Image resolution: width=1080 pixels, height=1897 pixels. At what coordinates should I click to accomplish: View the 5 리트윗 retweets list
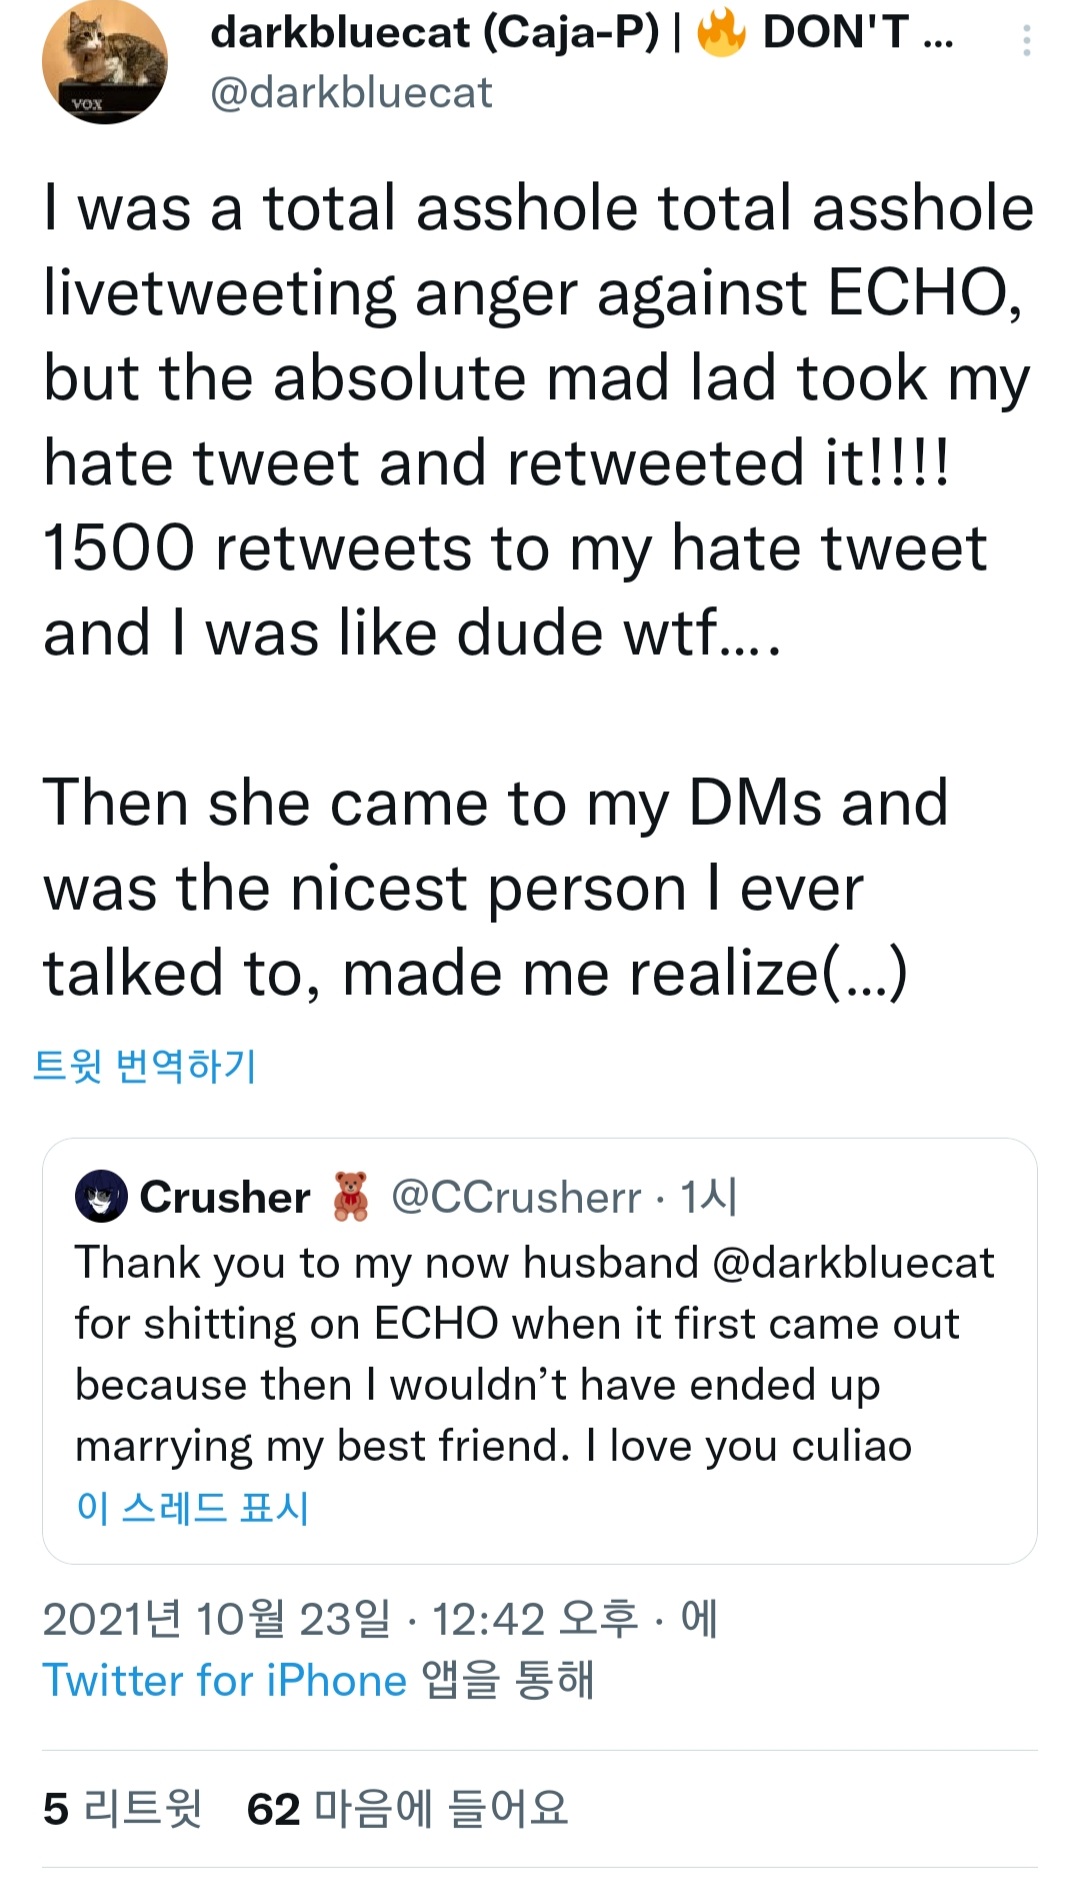[x=122, y=1809]
